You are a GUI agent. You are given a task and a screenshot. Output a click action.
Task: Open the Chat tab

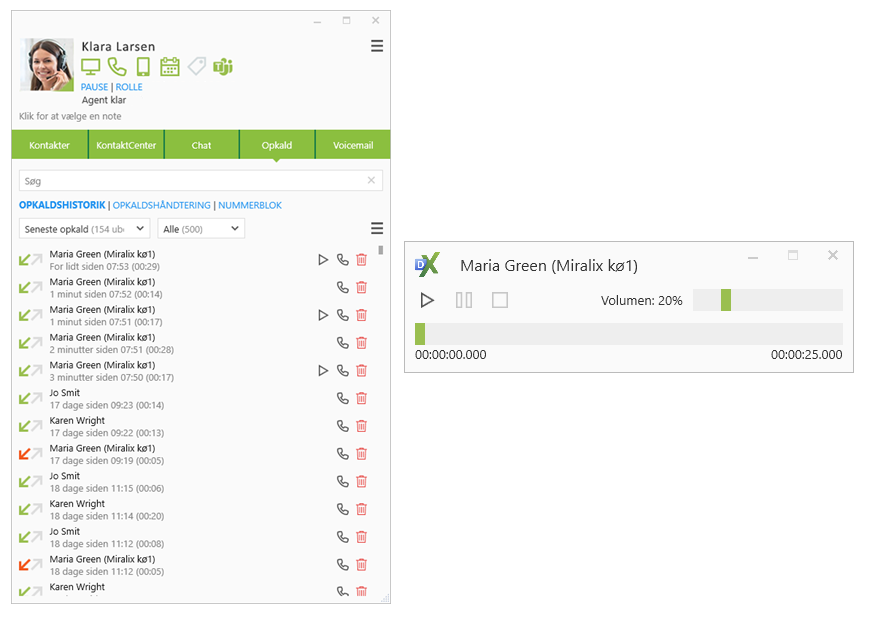click(x=201, y=145)
